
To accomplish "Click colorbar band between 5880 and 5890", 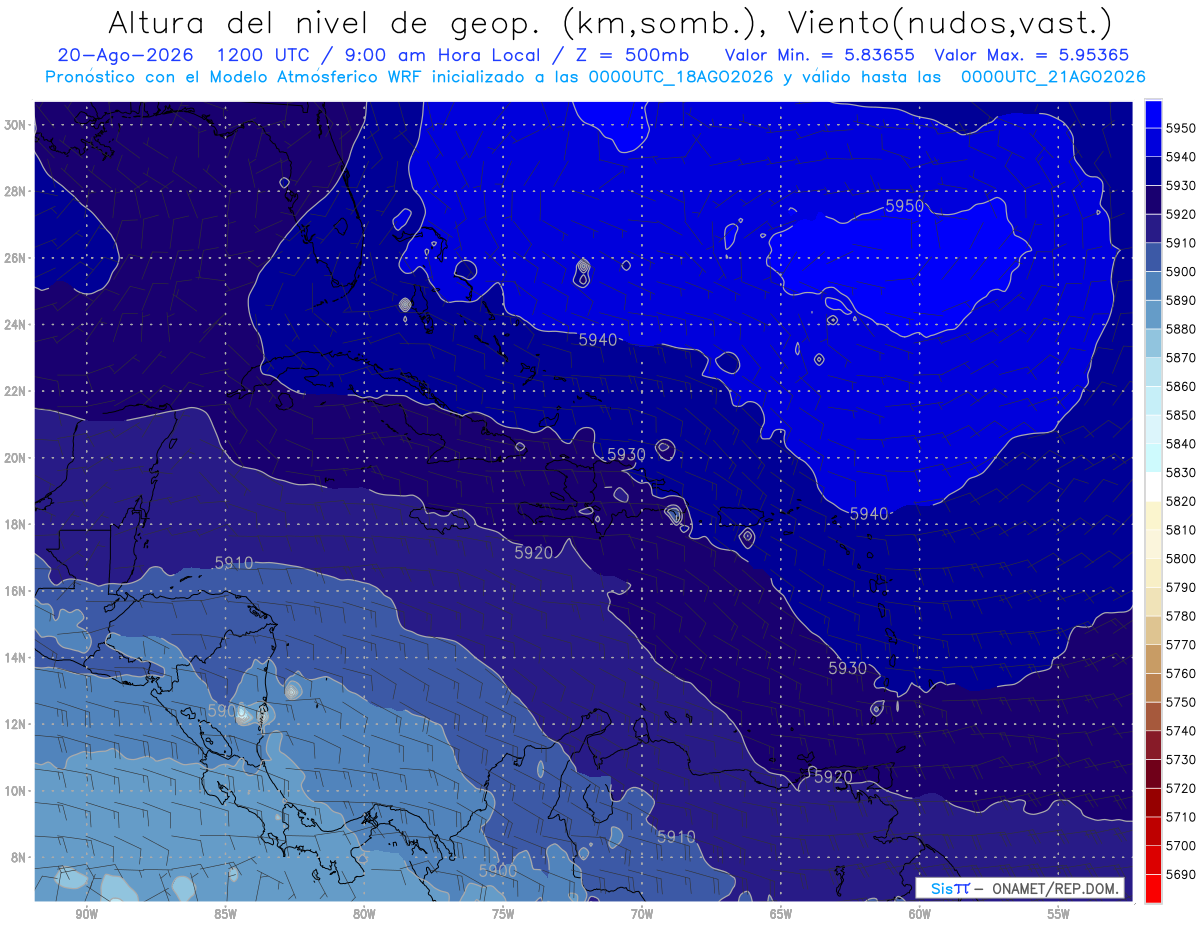I will click(1153, 314).
